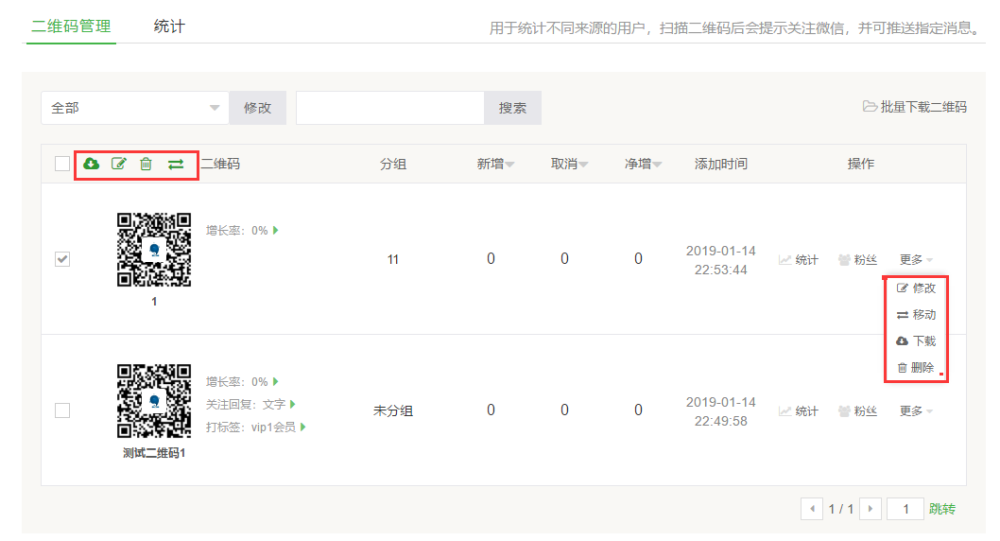Image resolution: width=1000 pixels, height=541 pixels.
Task: Expand 增长率 arrow in 测试二维码1 row
Action: pos(276,382)
